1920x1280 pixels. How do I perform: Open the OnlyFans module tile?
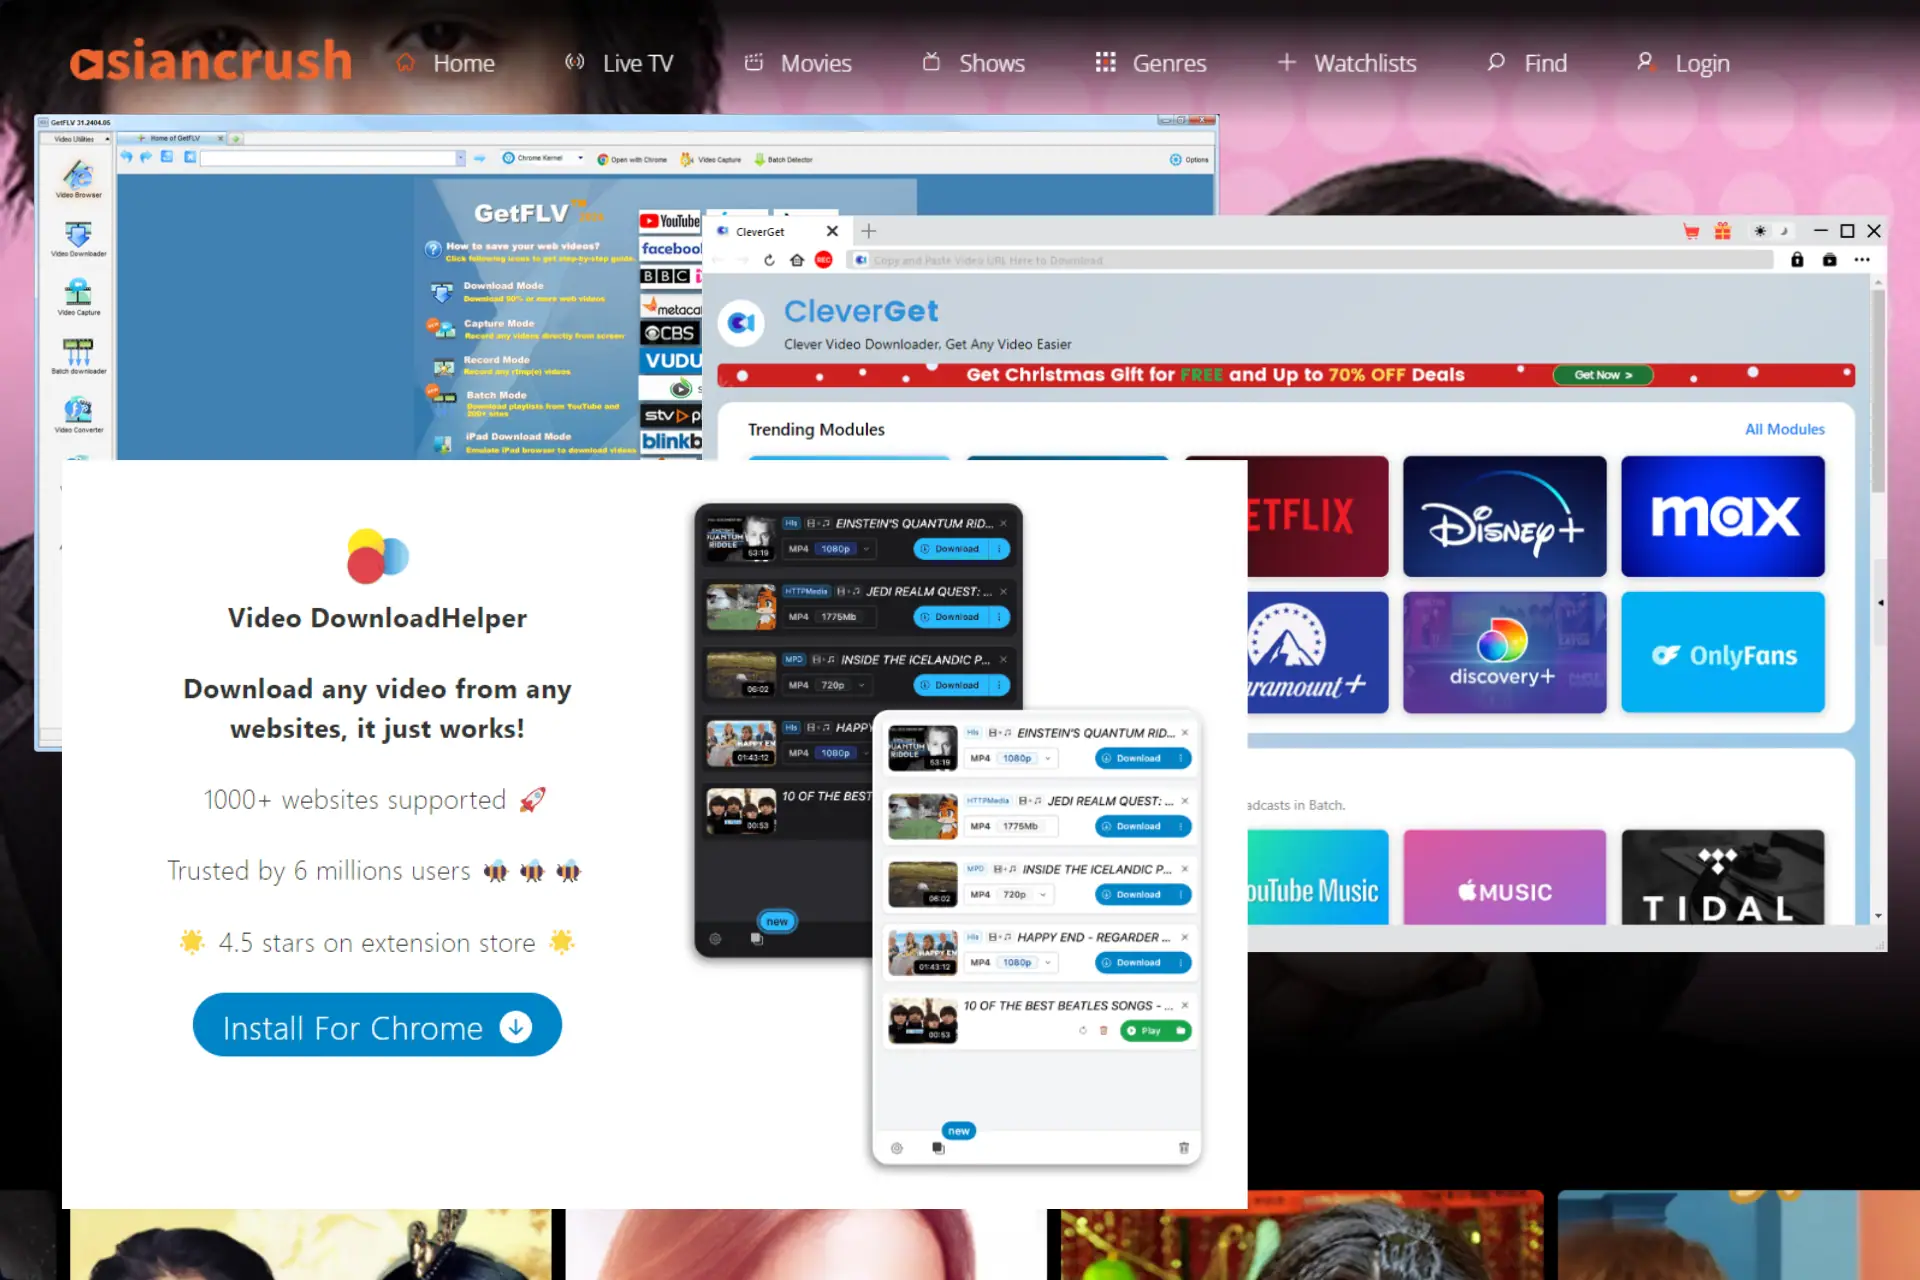click(x=1723, y=652)
